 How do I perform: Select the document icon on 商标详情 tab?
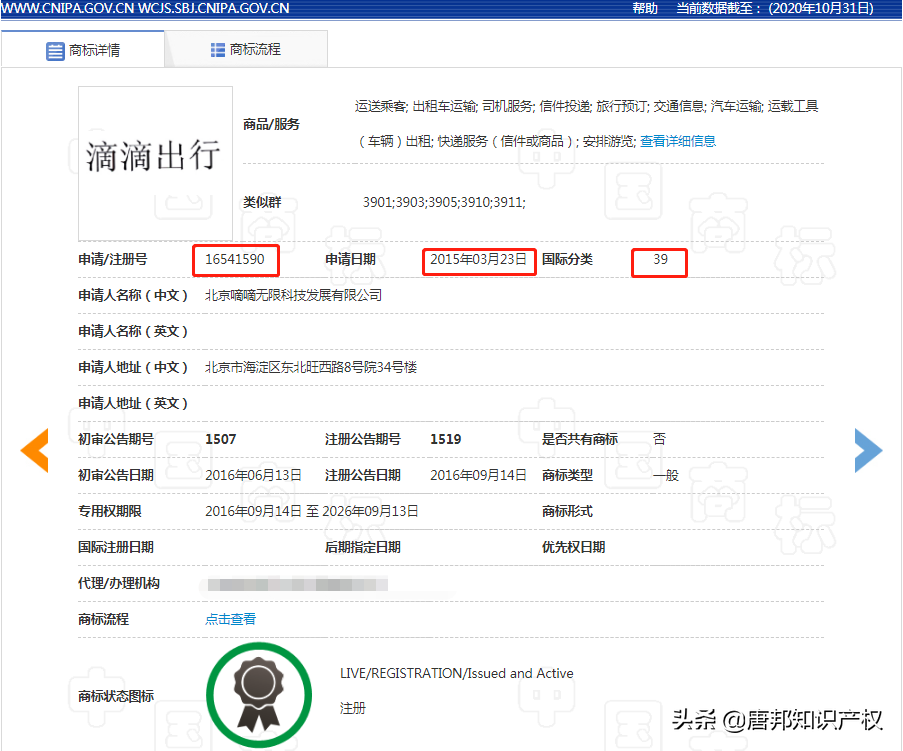[55, 51]
